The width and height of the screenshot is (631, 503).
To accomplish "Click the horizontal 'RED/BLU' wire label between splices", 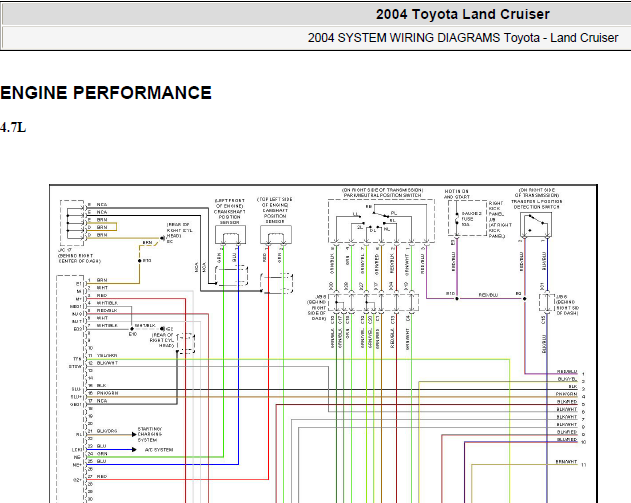I will click(x=488, y=295).
